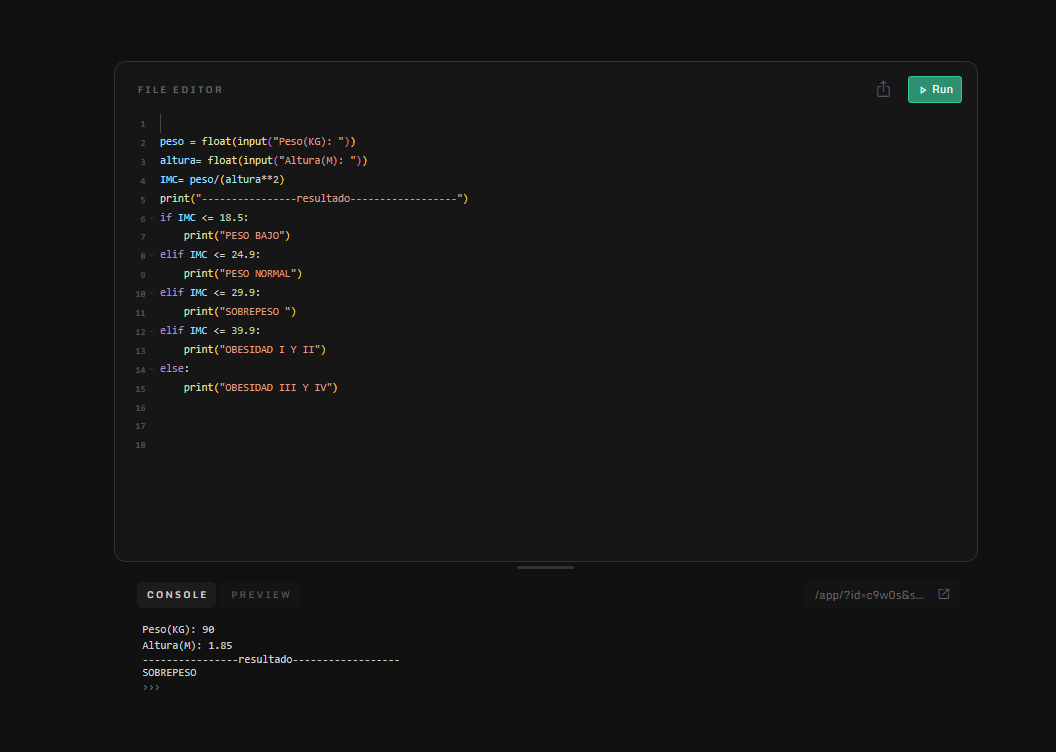Click the print("SOBREPESO ") line
This screenshot has height=752, width=1056.
[240, 312]
